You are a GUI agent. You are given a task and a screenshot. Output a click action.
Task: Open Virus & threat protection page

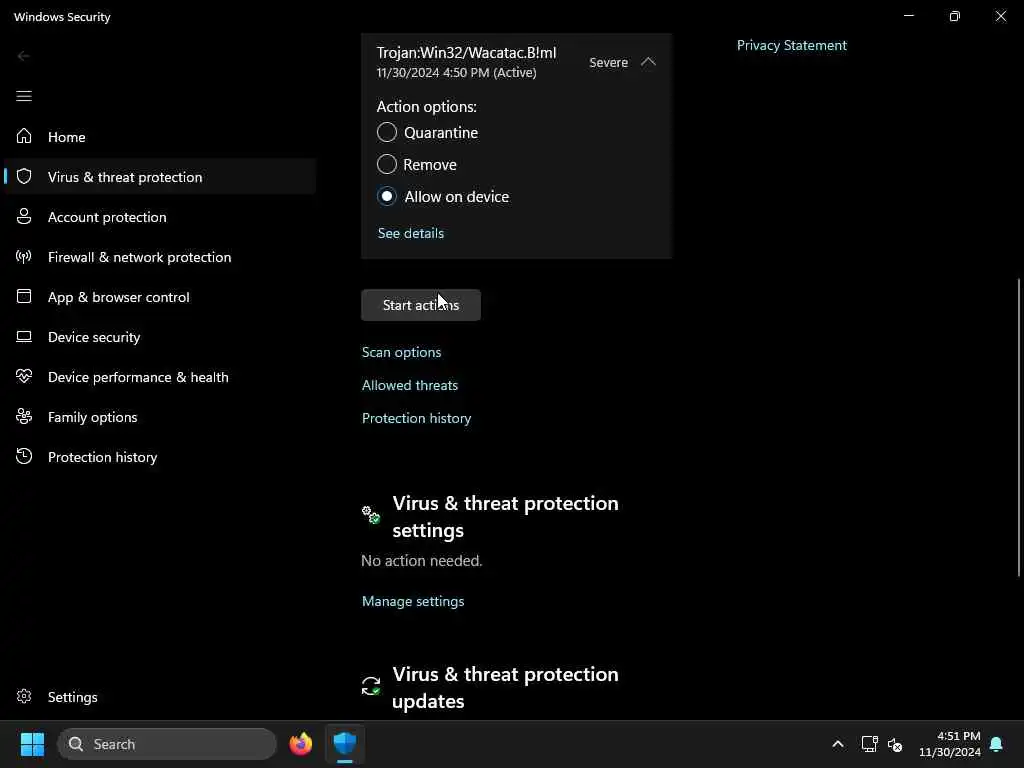coord(159,176)
